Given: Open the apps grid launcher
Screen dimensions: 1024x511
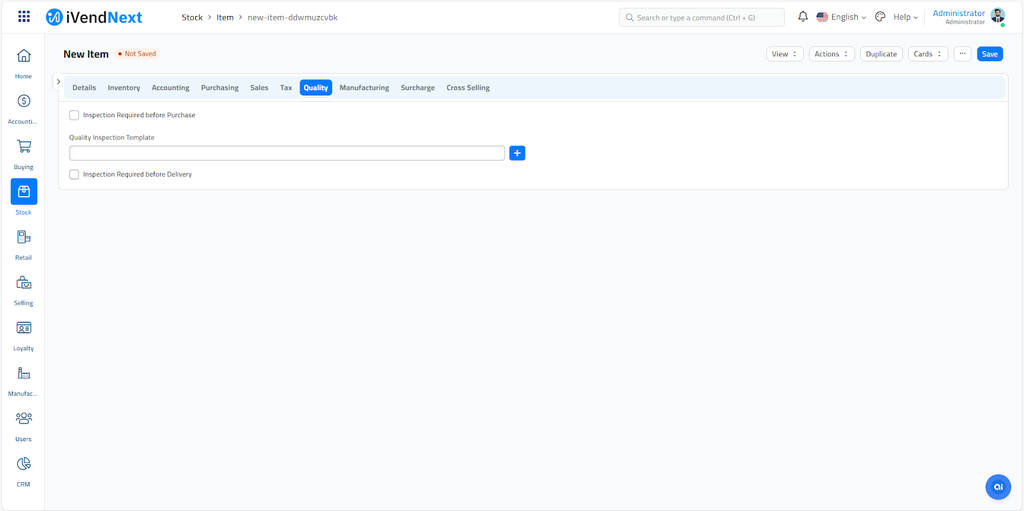Looking at the screenshot, I should (x=24, y=17).
